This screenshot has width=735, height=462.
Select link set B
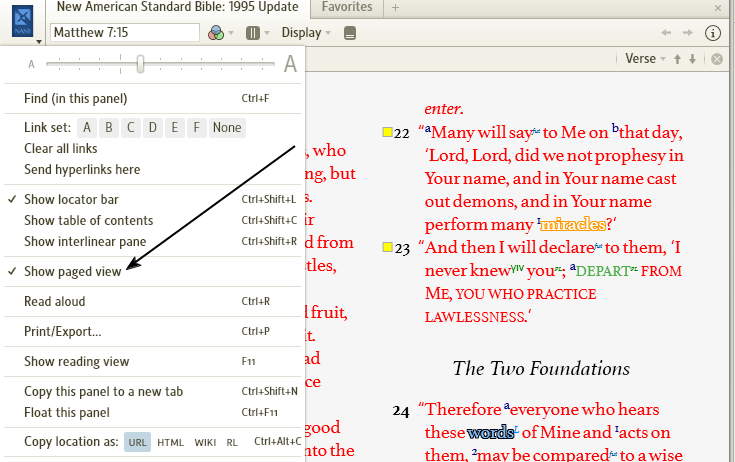click(x=109, y=127)
